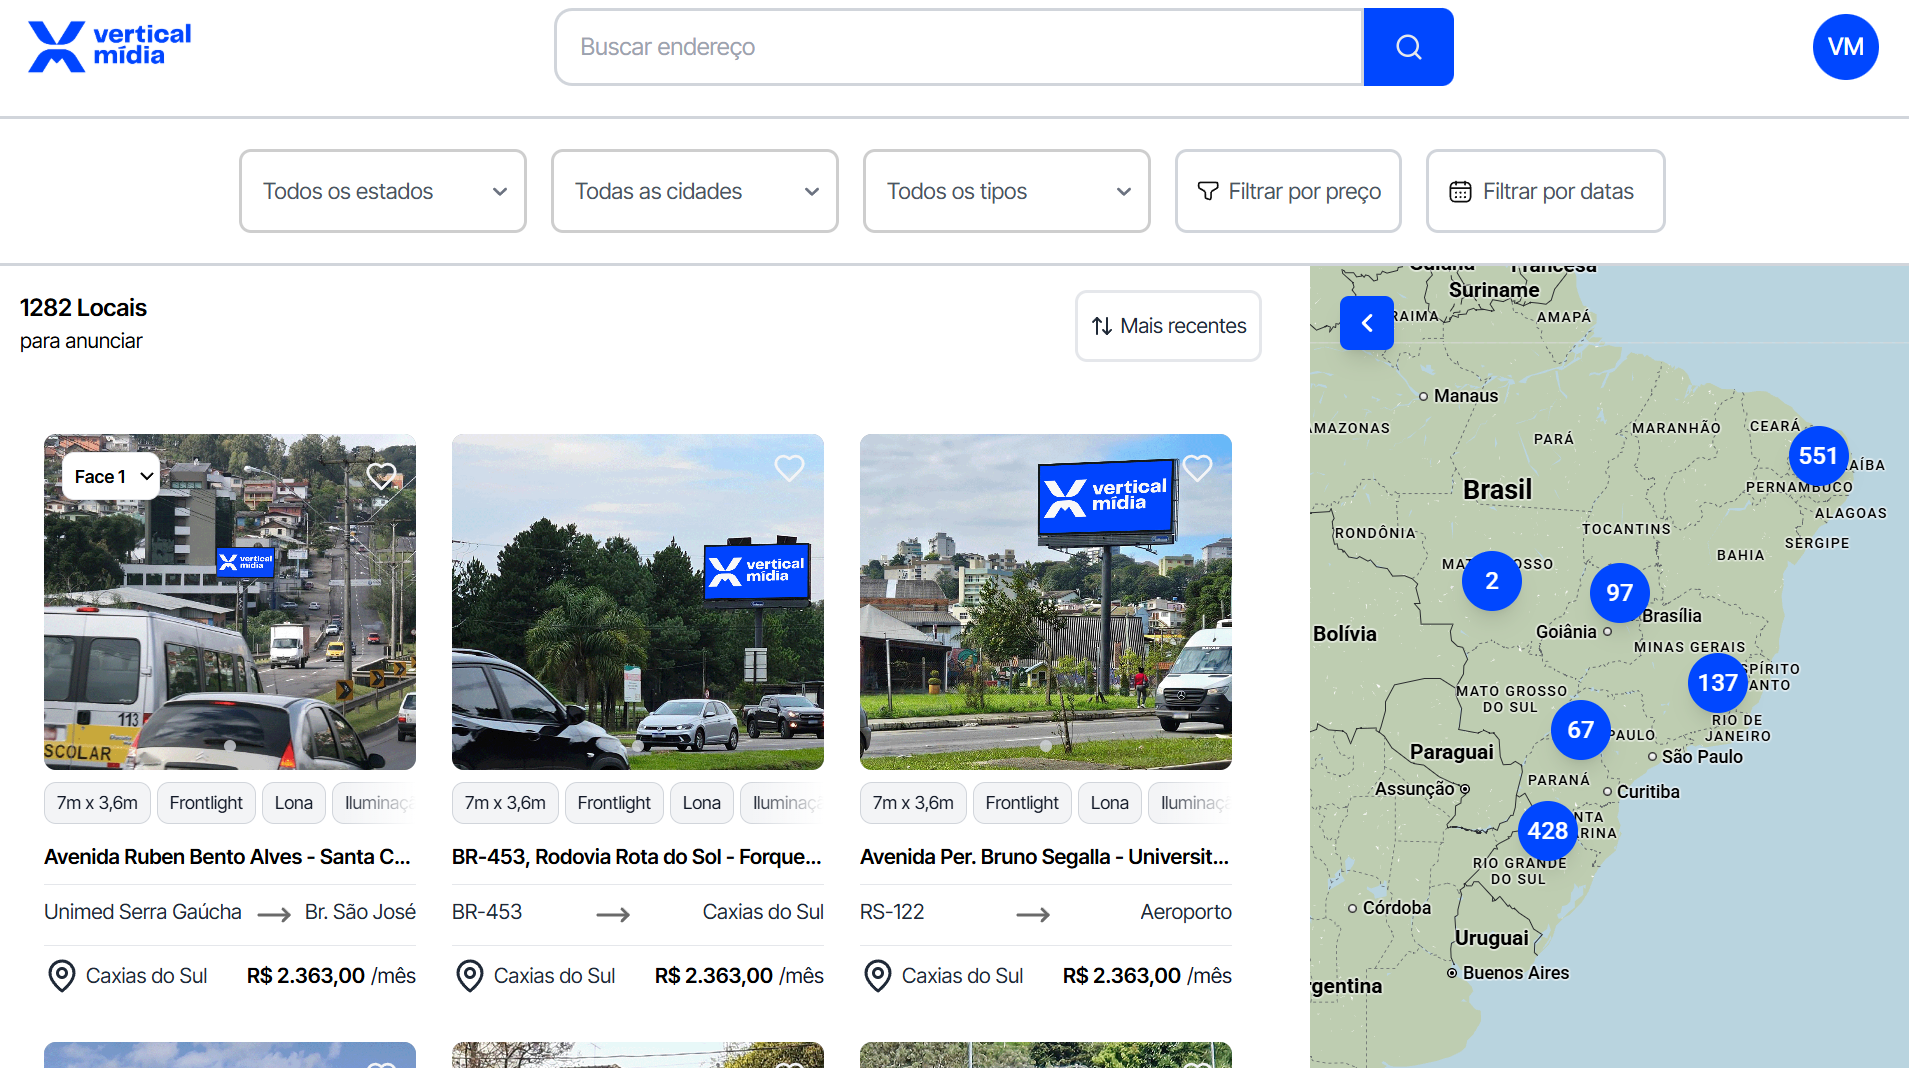Toggle the heart on the BR-453 listing
This screenshot has width=1909, height=1068.
pyautogui.click(x=789, y=468)
